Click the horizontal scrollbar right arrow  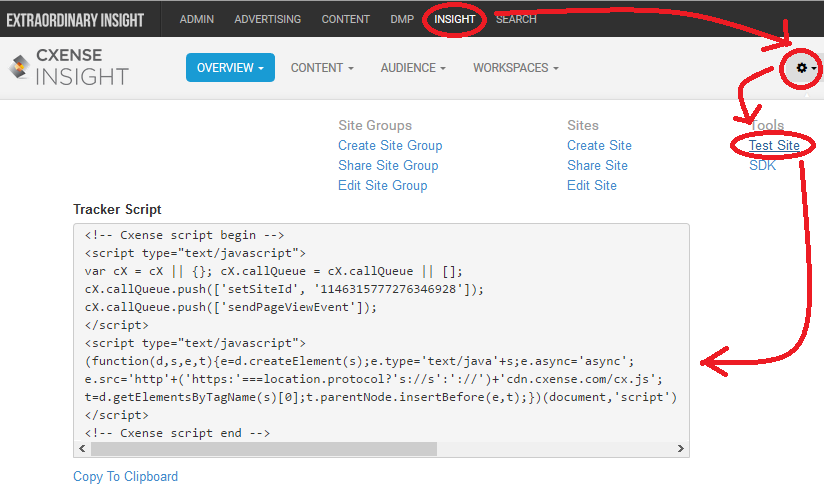point(681,448)
